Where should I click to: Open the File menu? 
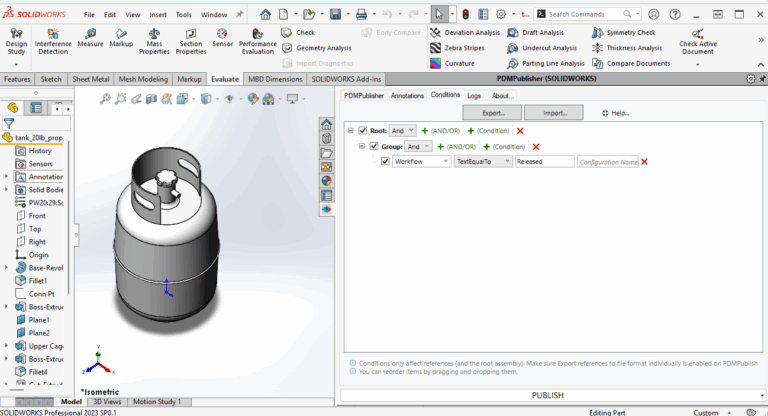tap(89, 15)
